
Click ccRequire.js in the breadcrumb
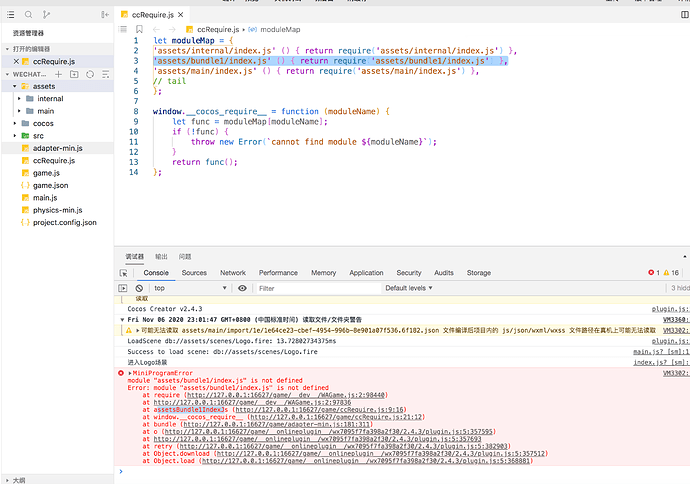coord(218,29)
